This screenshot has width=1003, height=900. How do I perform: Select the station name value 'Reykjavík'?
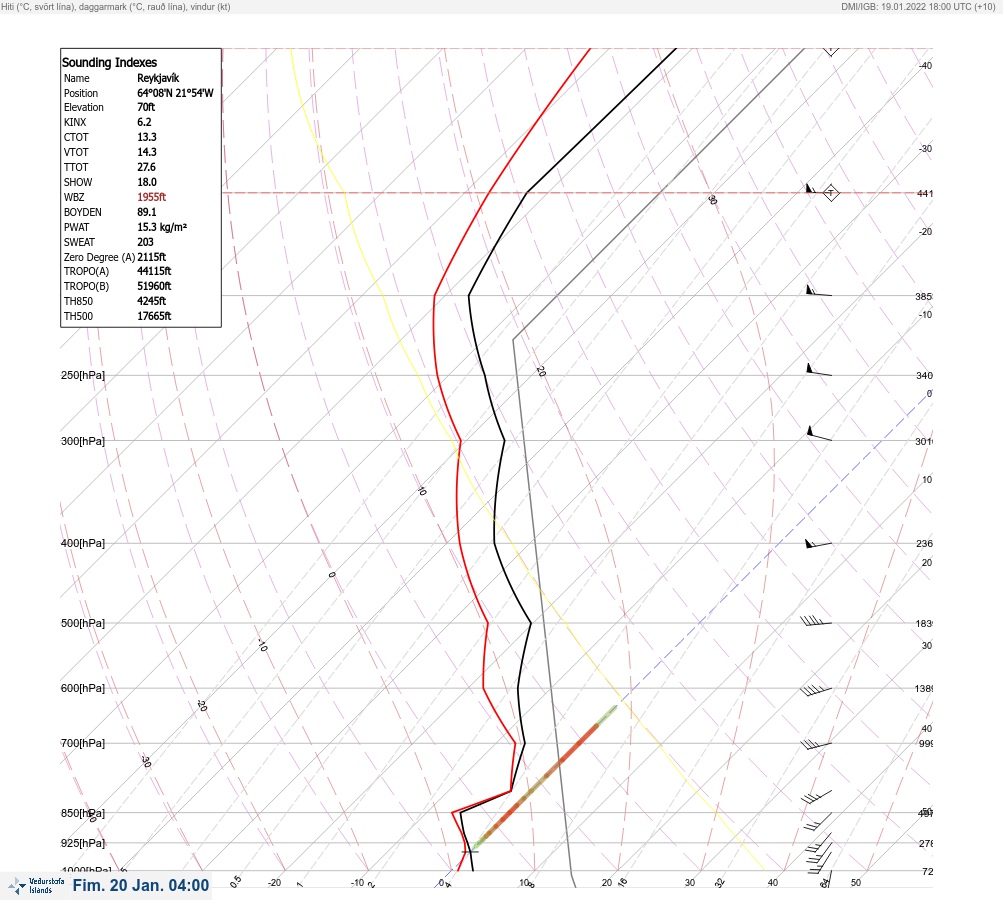tap(158, 78)
